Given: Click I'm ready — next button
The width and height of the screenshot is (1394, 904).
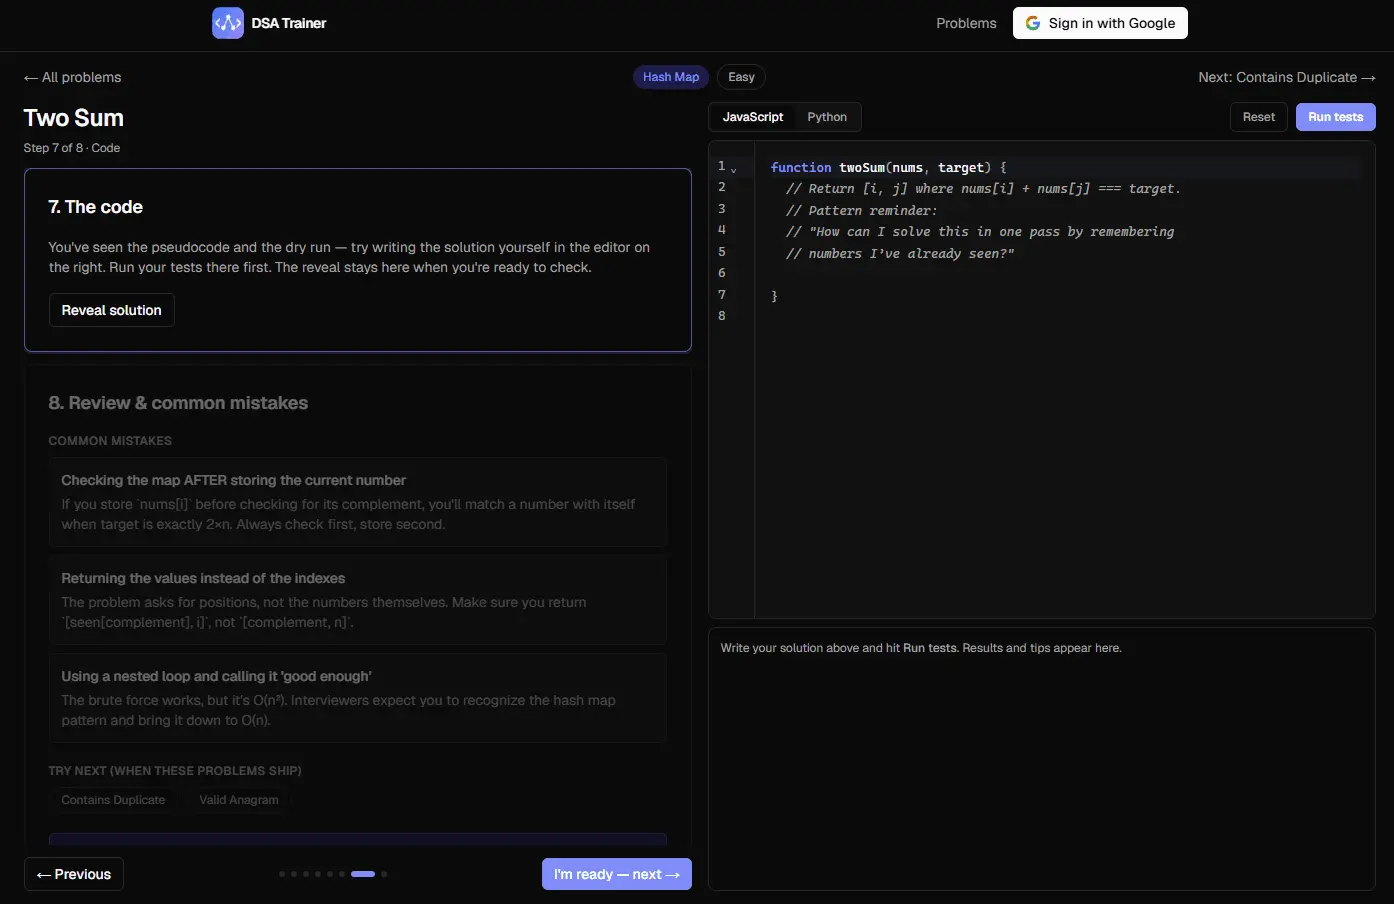Looking at the screenshot, I should click(x=617, y=874).
